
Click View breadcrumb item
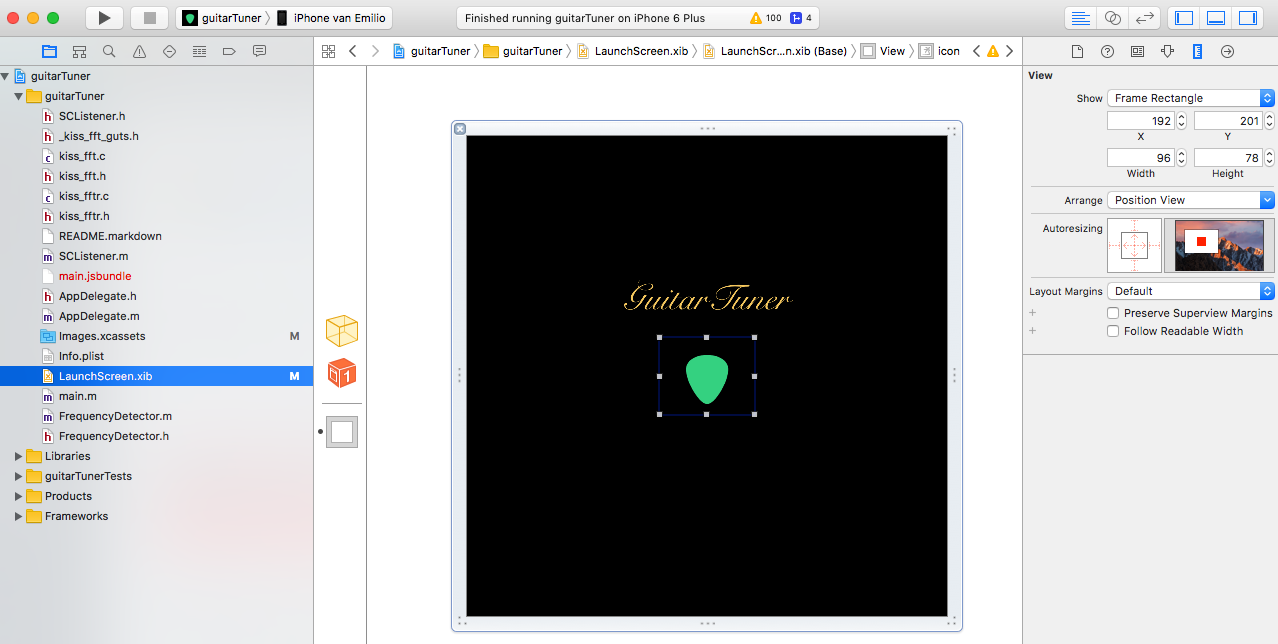point(883,51)
